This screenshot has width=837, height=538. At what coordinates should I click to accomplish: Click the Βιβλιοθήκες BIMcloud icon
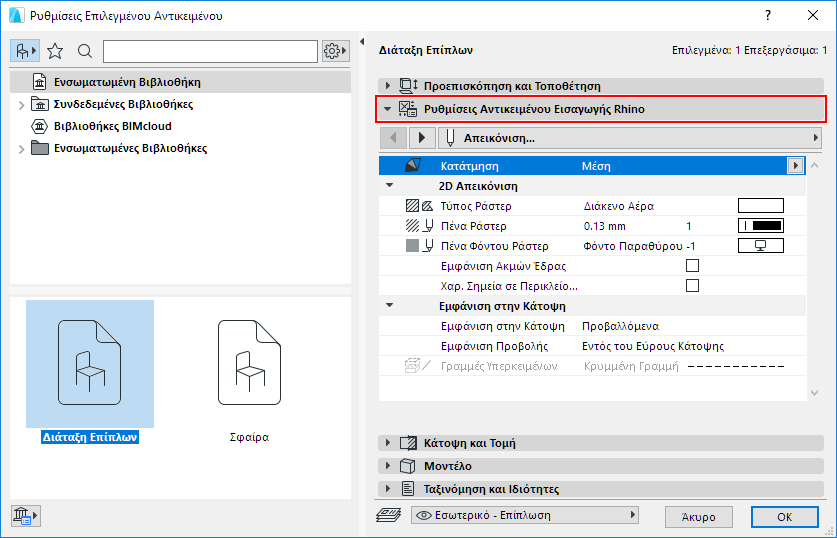point(40,126)
